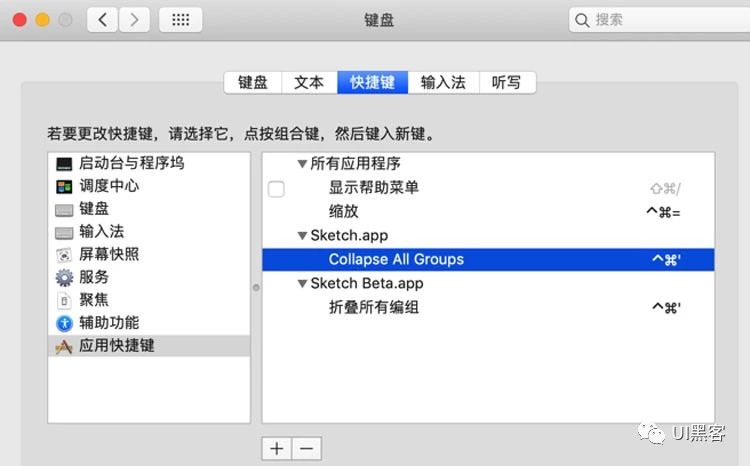Screen dimensions: 750x466
Task: Switch to the 听写 tab
Action: pos(506,83)
